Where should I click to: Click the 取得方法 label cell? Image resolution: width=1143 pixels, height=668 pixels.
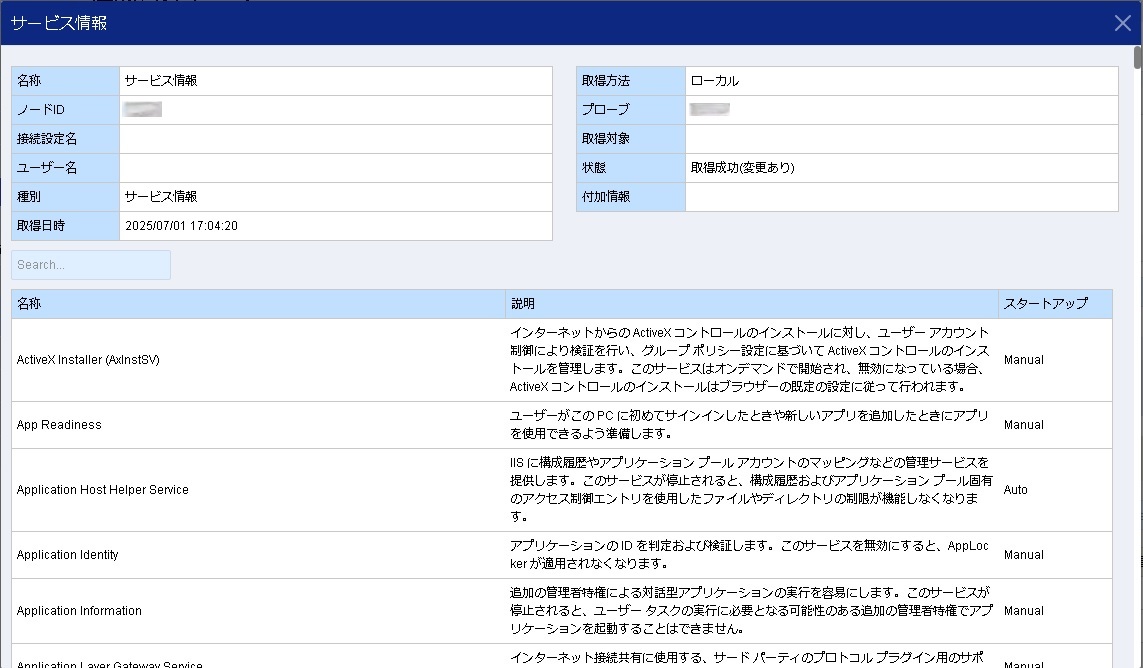(631, 81)
